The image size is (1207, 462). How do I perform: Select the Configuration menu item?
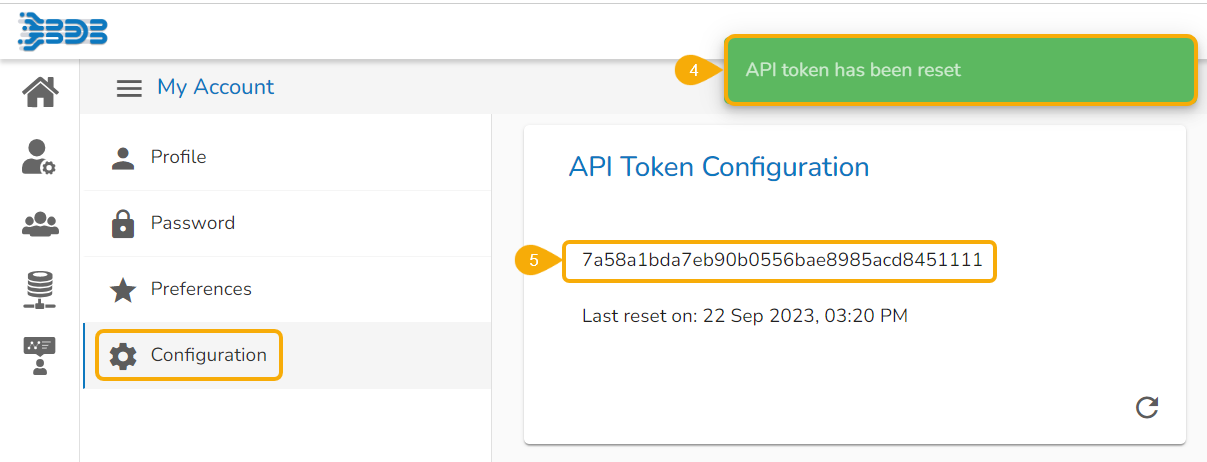[x=208, y=355]
